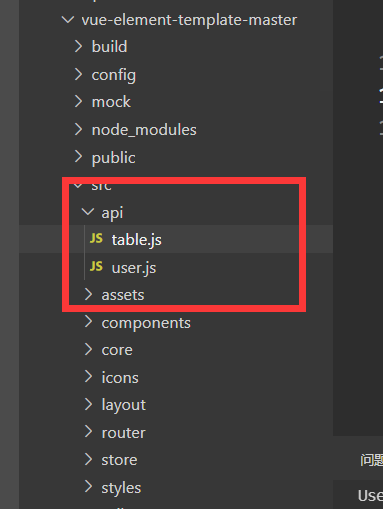Image resolution: width=383 pixels, height=509 pixels.
Task: Expand the build folder chevron
Action: click(x=78, y=46)
